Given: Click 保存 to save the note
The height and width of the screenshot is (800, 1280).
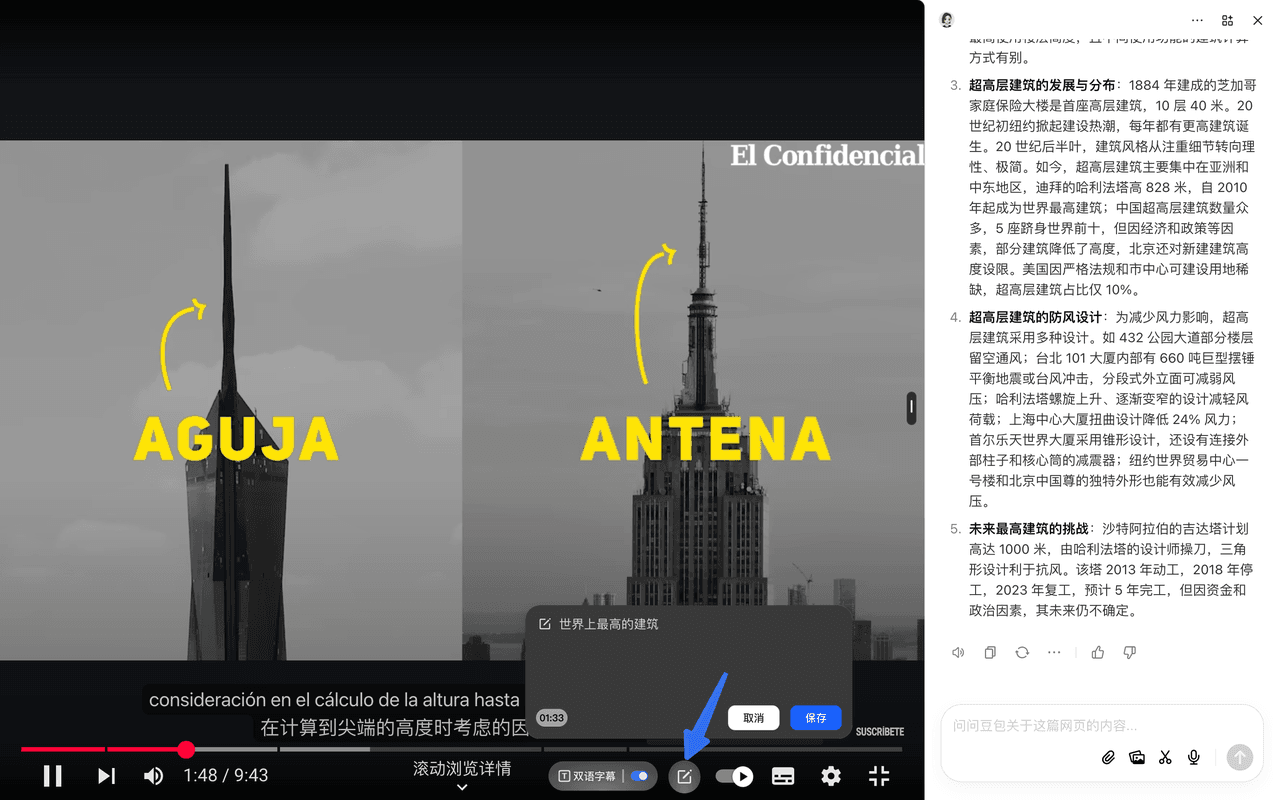Looking at the screenshot, I should pos(816,718).
